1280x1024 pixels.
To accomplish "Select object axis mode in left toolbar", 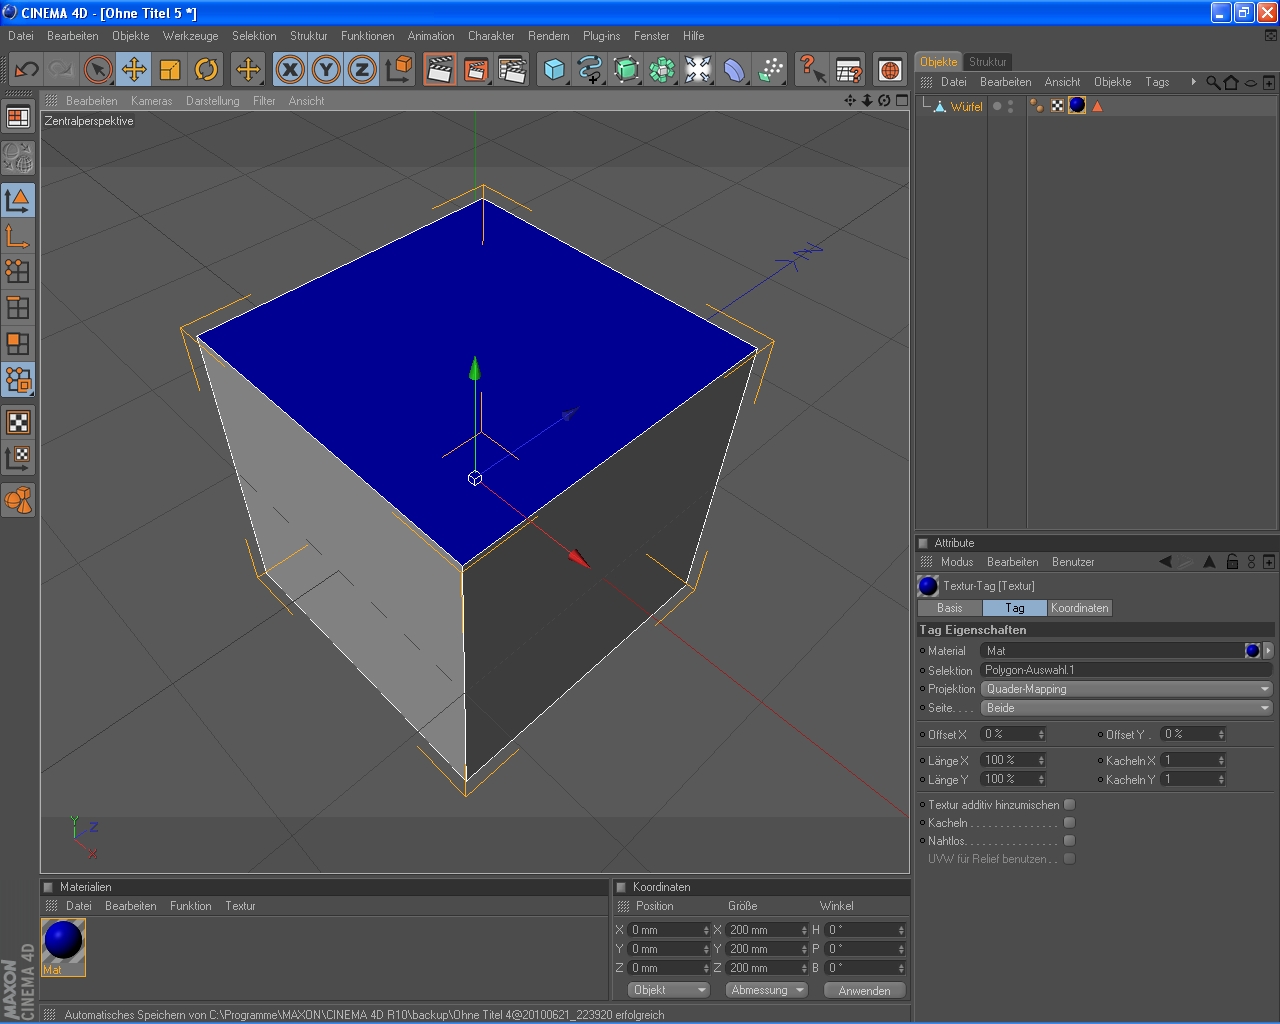I will [x=18, y=236].
